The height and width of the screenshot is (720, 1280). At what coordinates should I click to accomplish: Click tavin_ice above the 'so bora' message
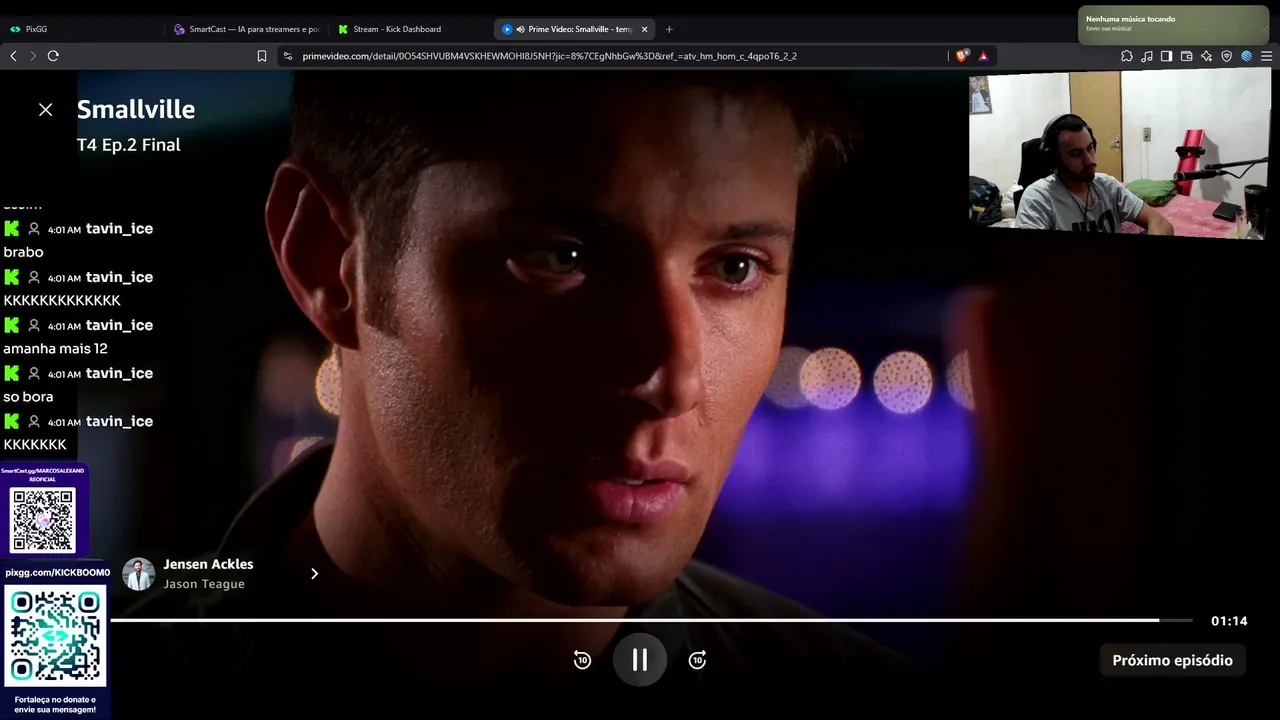click(x=119, y=373)
